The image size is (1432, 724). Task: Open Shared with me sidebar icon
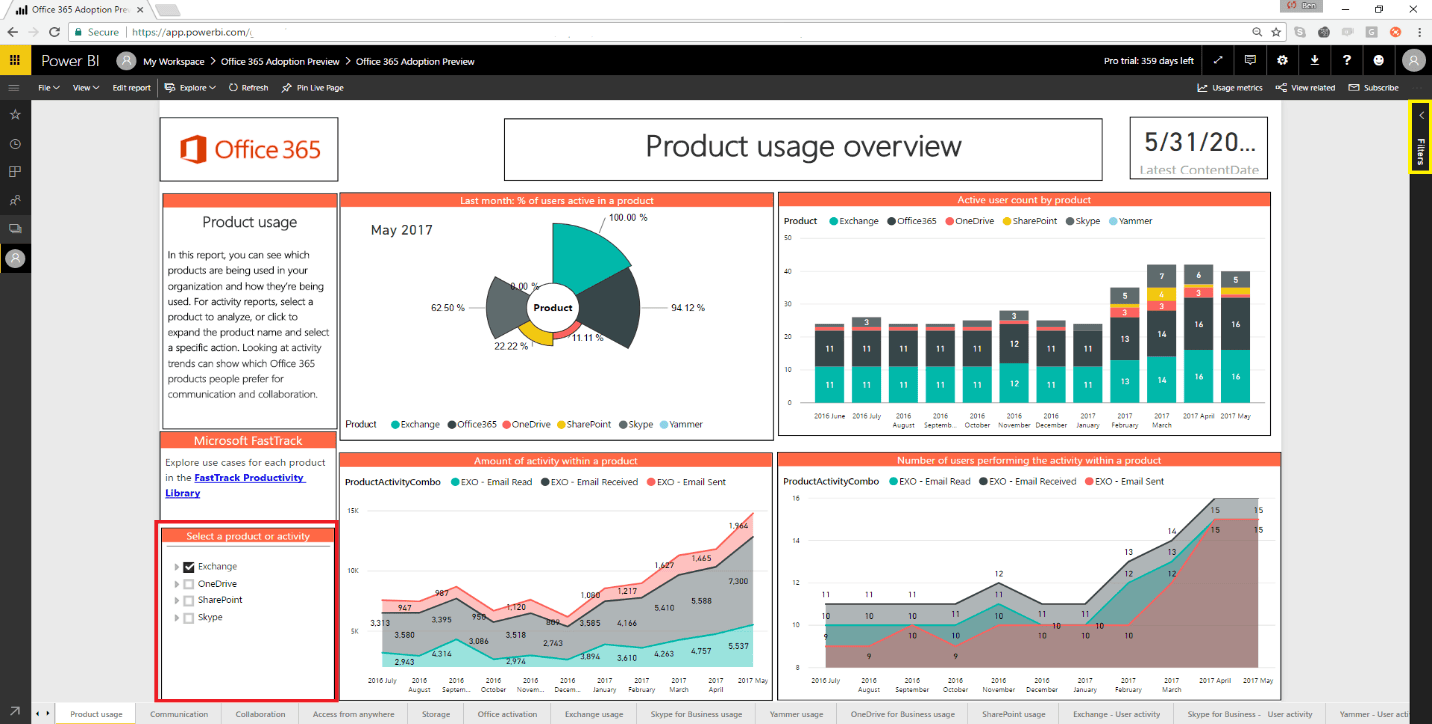pos(15,201)
